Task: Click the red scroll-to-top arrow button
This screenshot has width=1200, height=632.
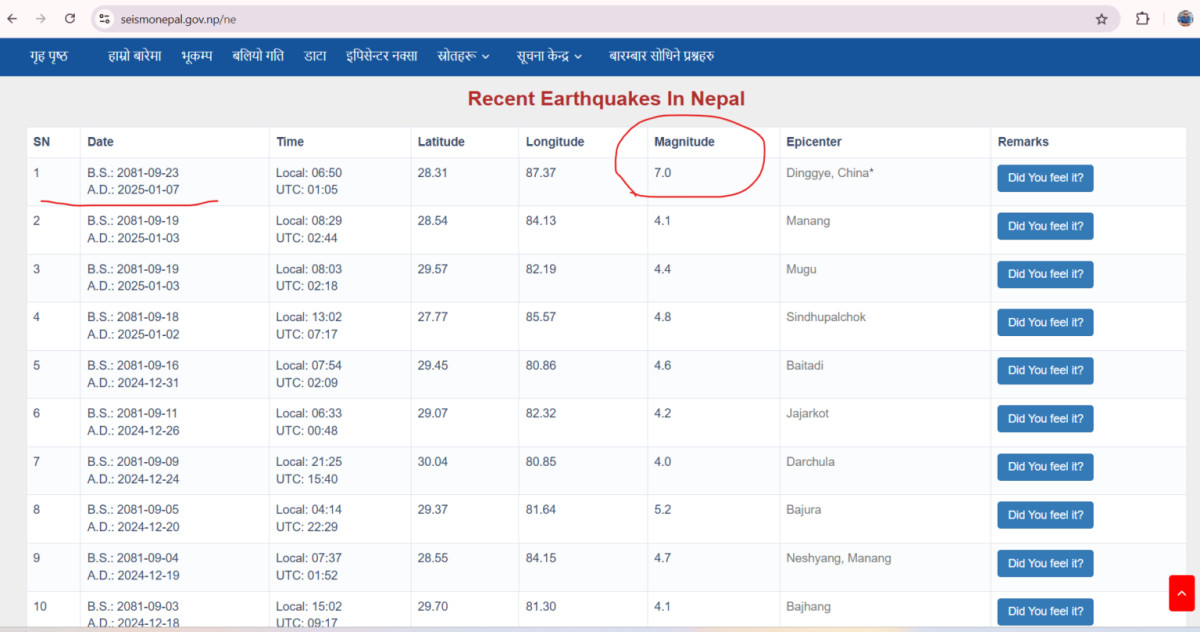Action: coord(1181,593)
